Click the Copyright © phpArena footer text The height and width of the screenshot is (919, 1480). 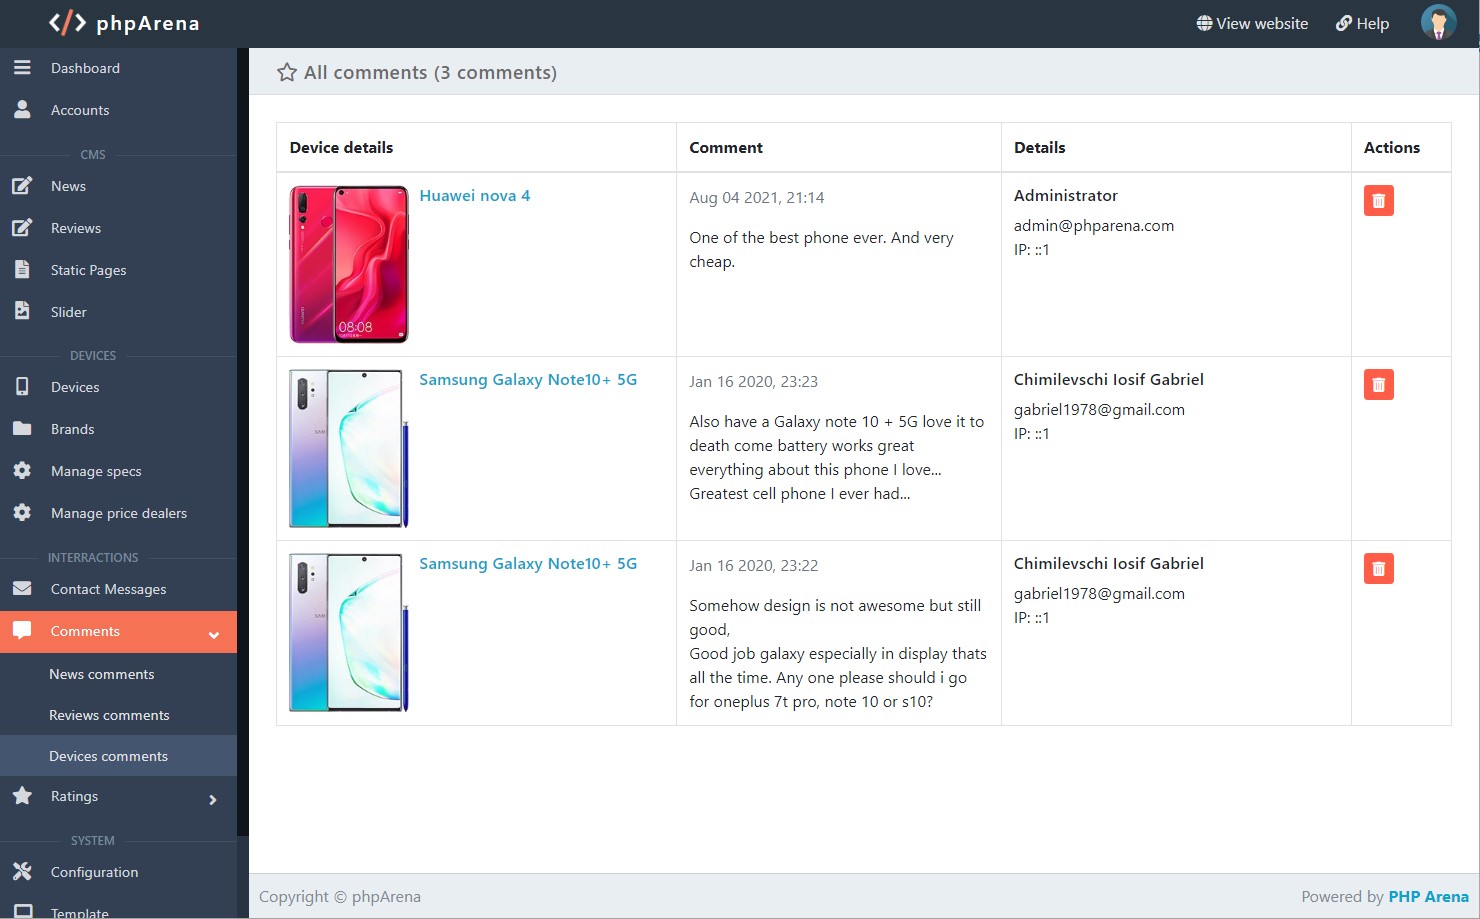click(x=340, y=896)
